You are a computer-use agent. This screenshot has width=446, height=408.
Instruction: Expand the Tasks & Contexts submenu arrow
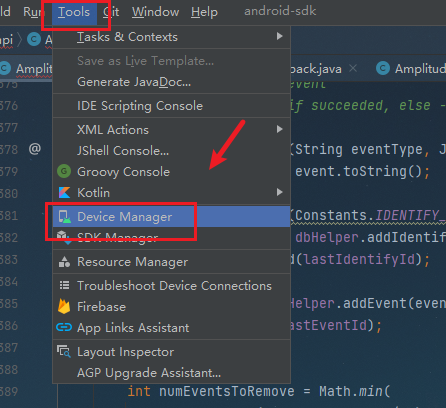point(280,36)
